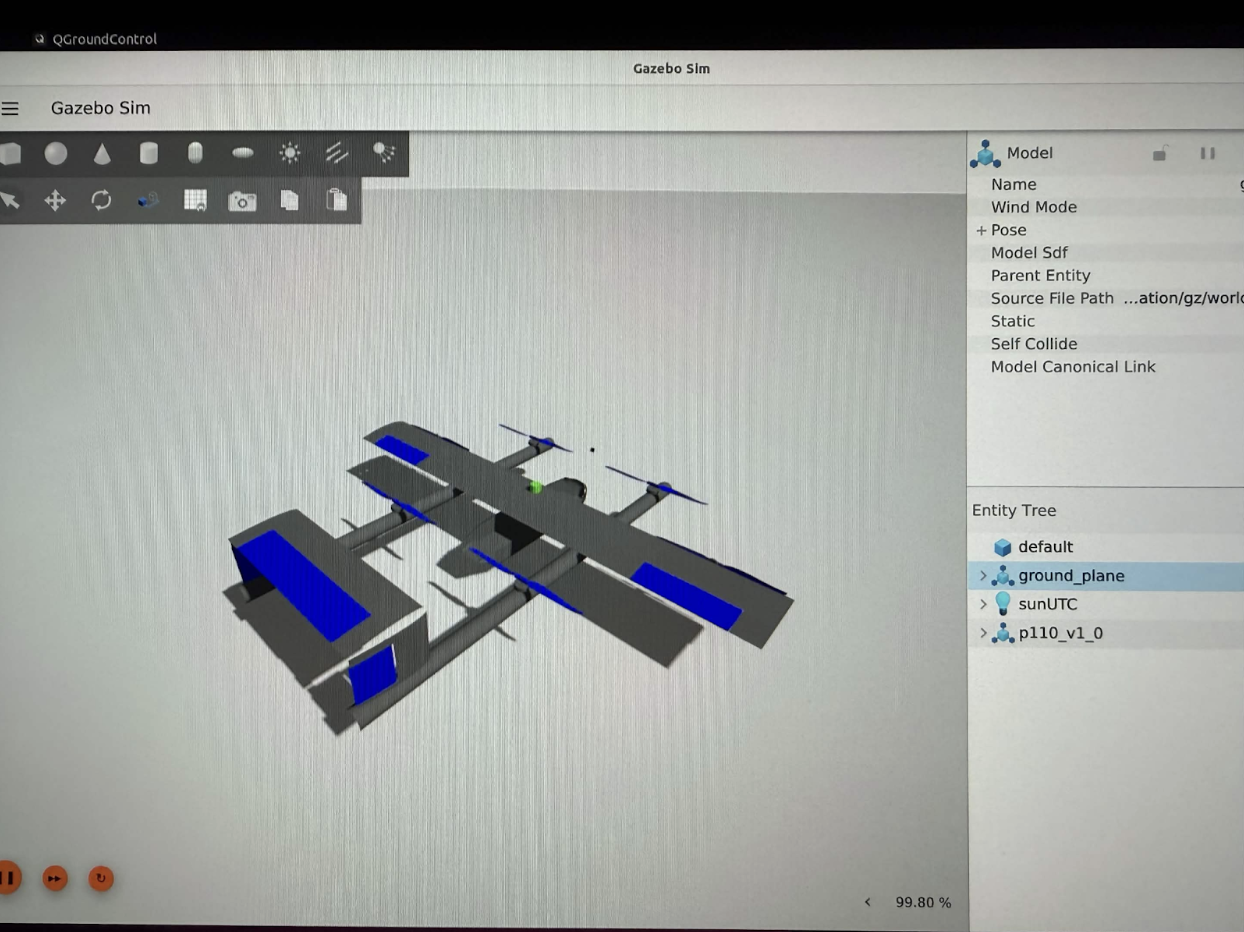
Task: Expand the sunUTC tree entry
Action: pyautogui.click(x=982, y=604)
